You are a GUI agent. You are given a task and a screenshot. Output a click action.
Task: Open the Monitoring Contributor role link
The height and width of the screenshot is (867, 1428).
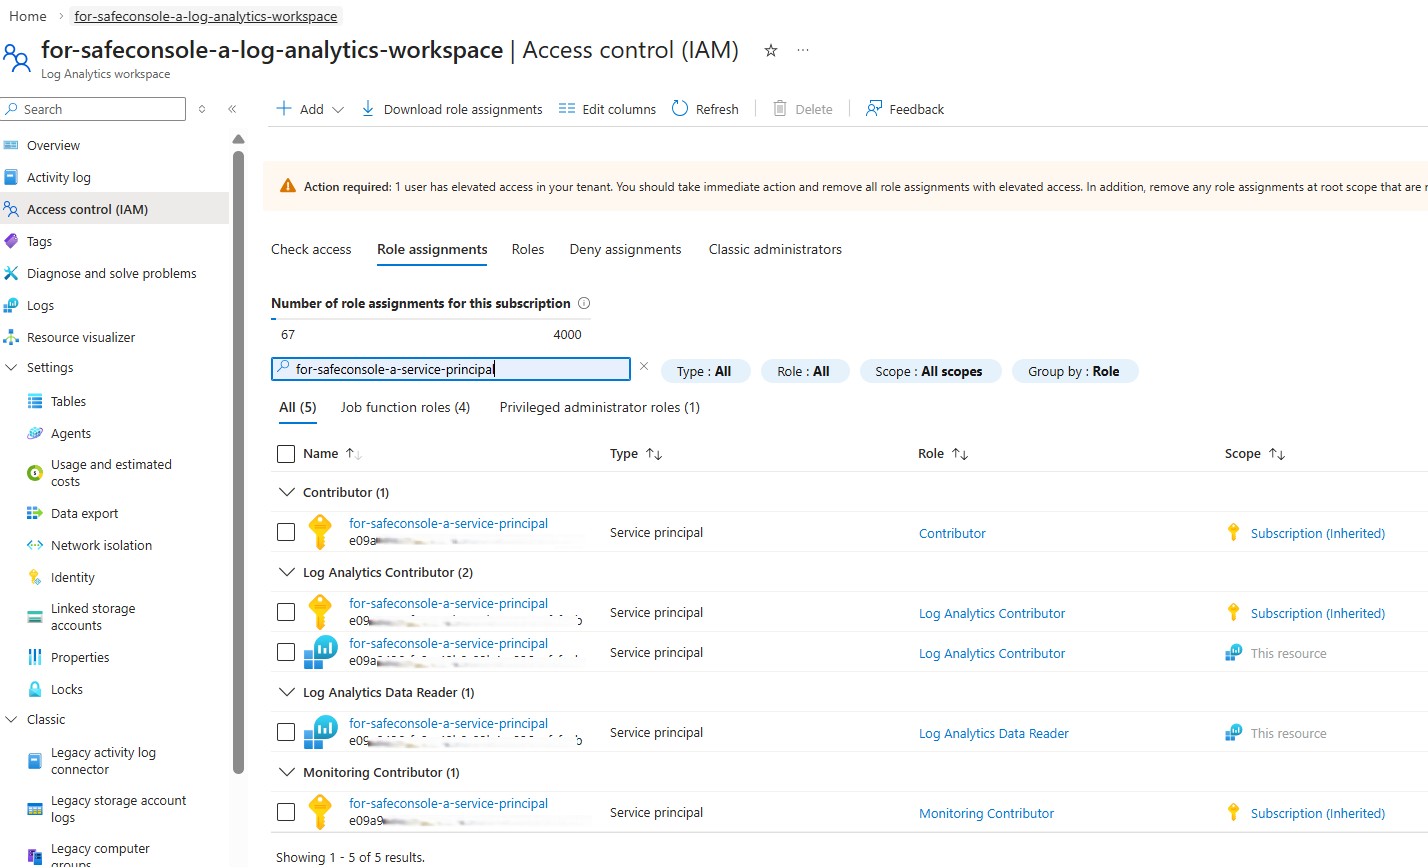(x=986, y=813)
